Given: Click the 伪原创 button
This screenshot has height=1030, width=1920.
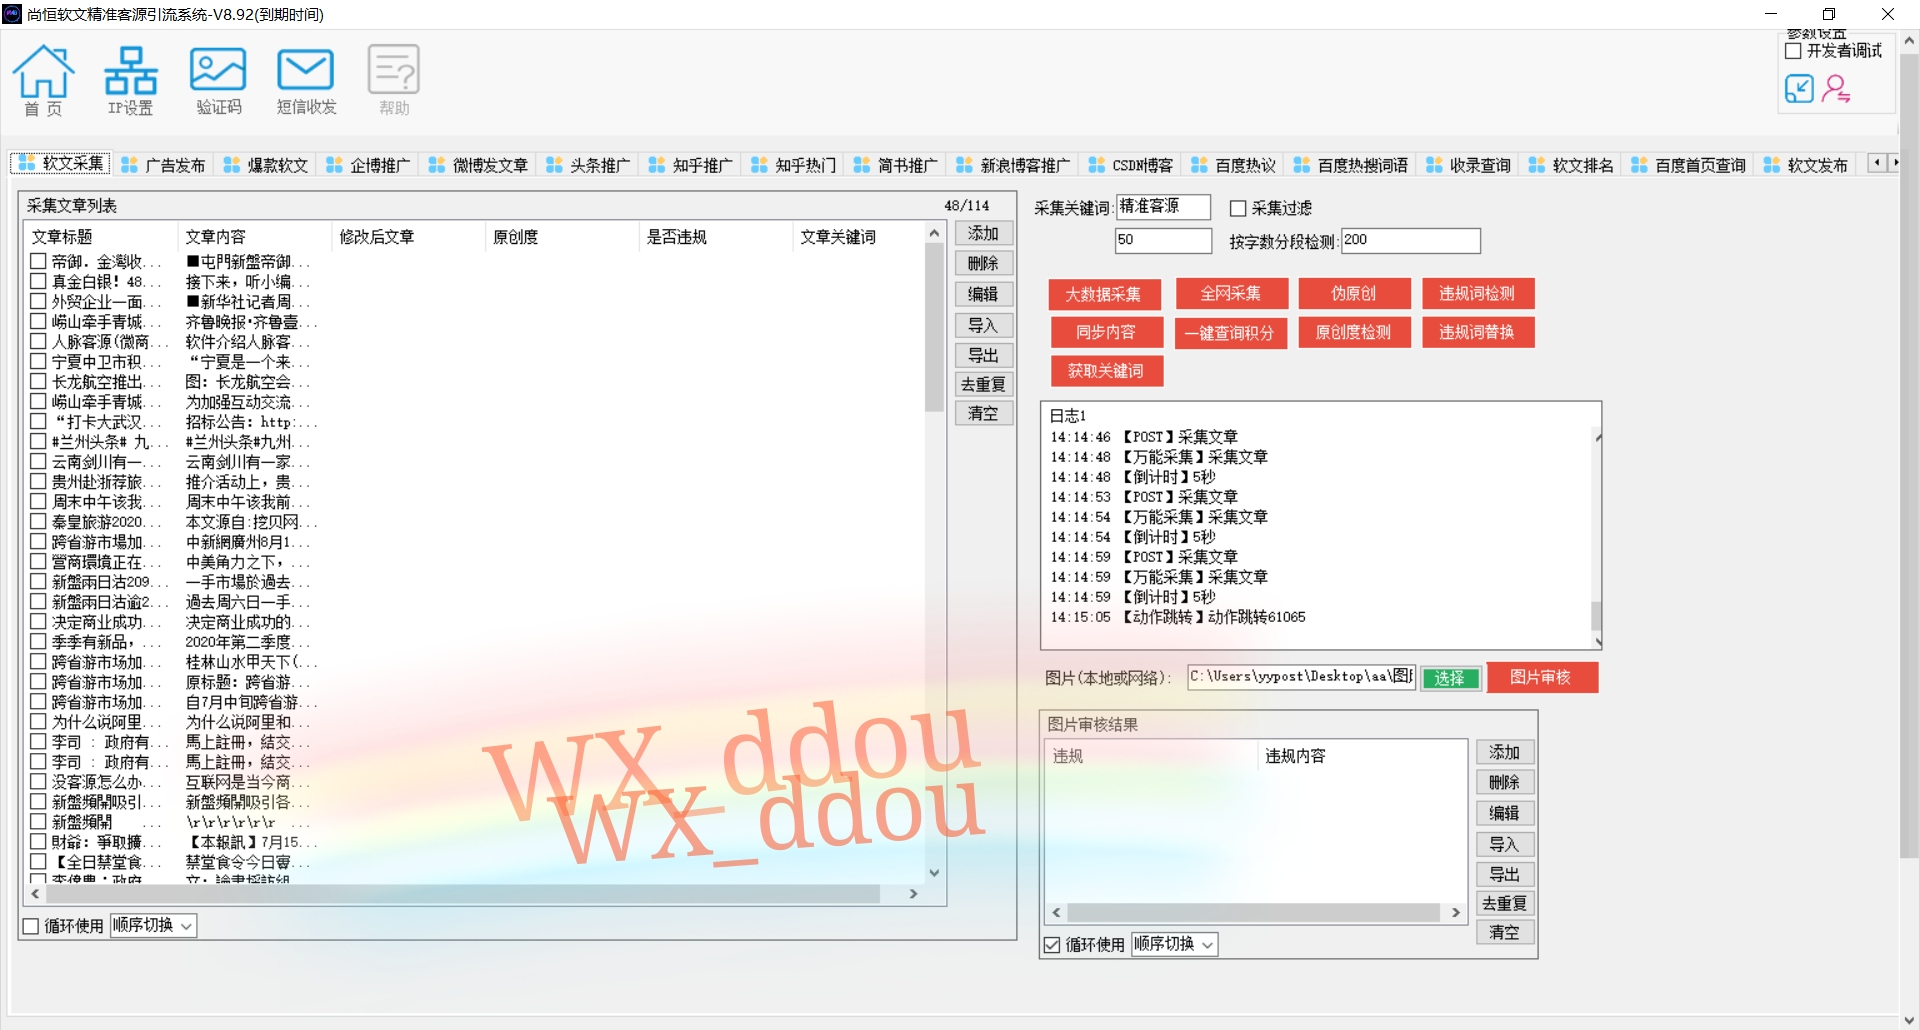Looking at the screenshot, I should 1354,293.
